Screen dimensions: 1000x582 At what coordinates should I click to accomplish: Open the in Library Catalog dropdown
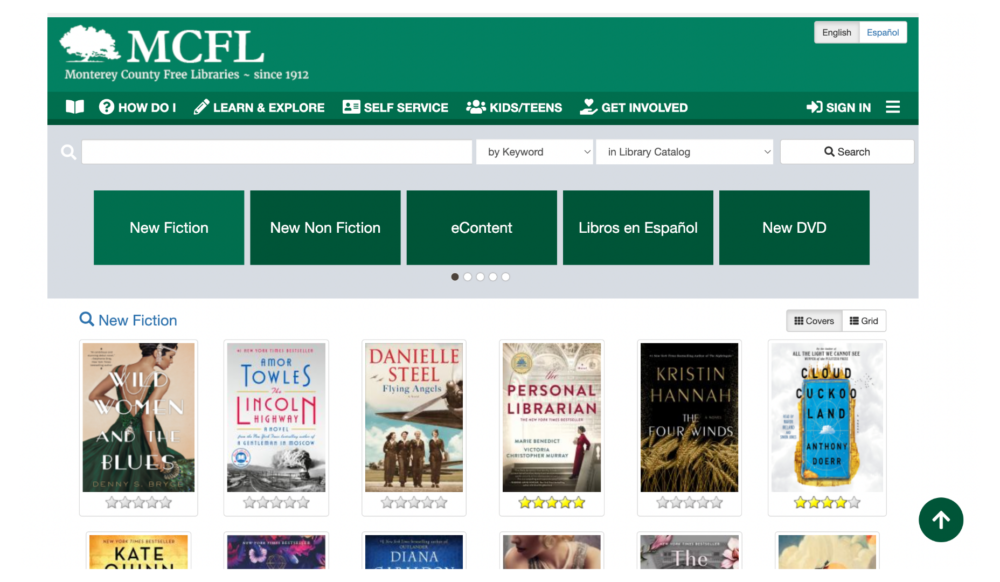[684, 151]
